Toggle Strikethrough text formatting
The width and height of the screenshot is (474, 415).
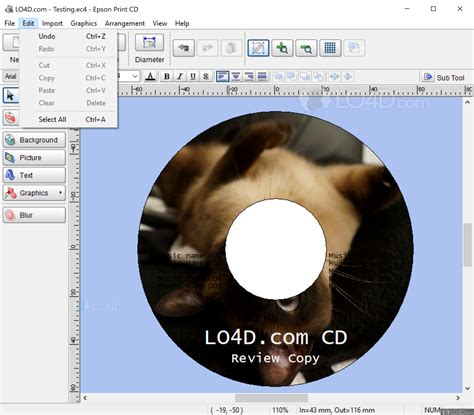coord(206,77)
